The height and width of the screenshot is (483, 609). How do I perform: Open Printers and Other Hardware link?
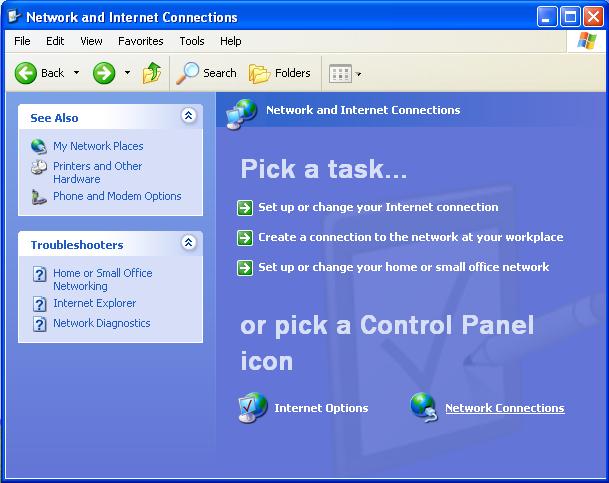tap(97, 173)
